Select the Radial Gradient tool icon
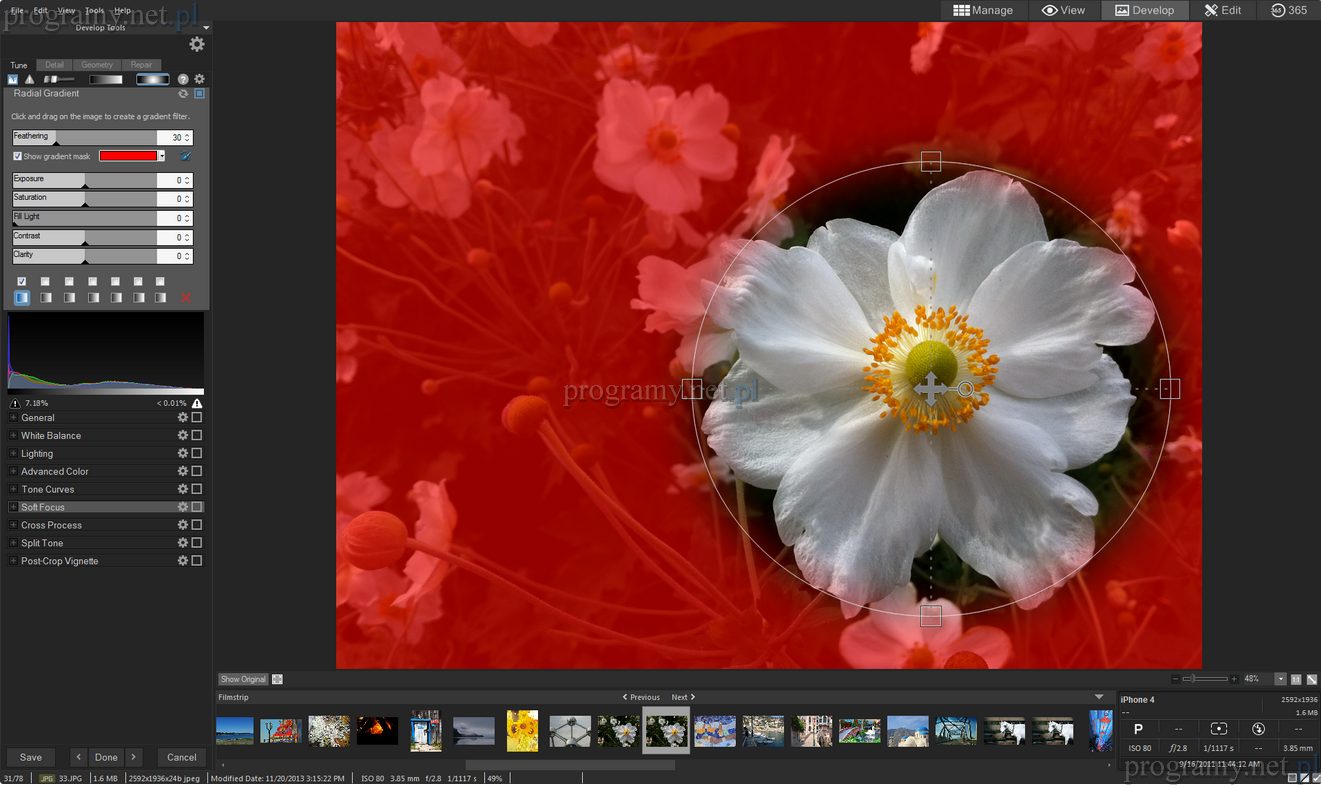 point(153,79)
